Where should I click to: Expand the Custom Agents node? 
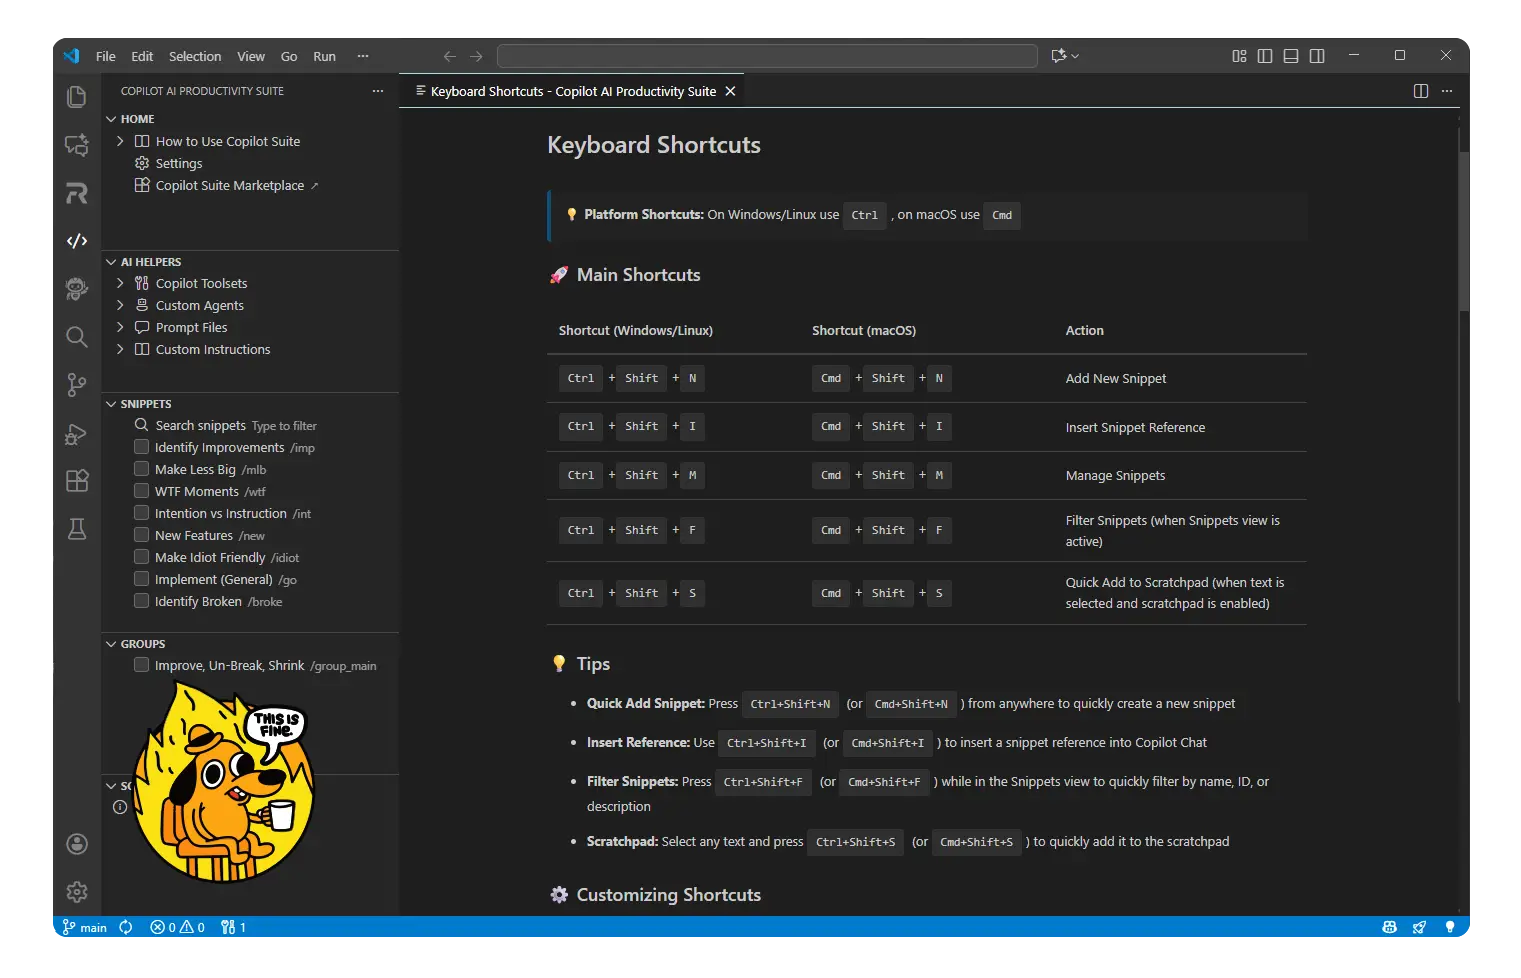(x=120, y=305)
